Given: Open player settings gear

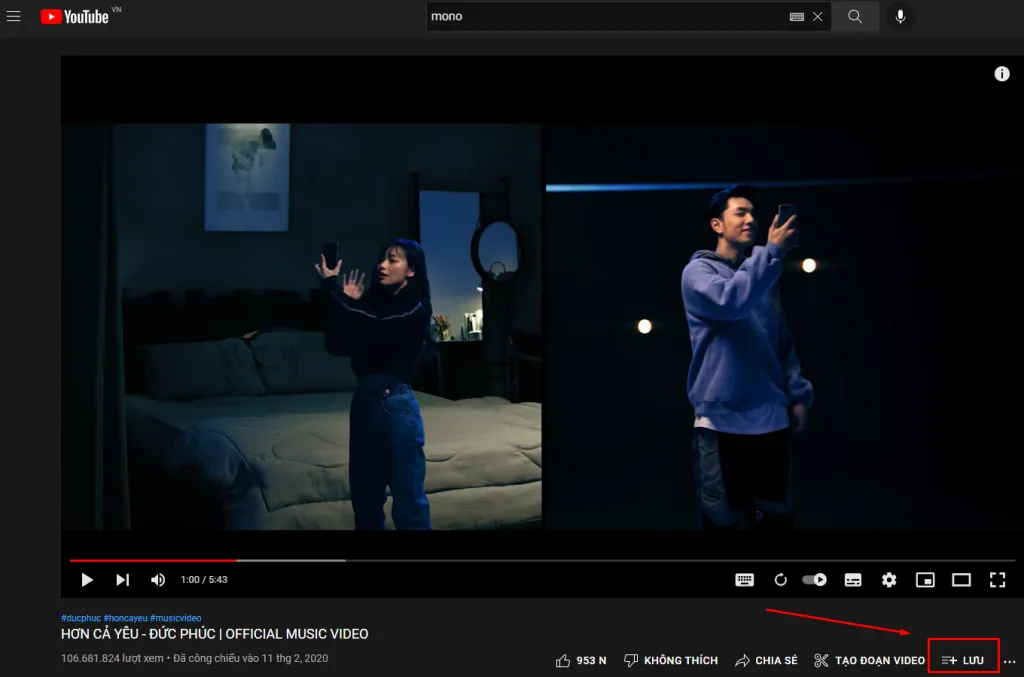Looking at the screenshot, I should click(889, 580).
